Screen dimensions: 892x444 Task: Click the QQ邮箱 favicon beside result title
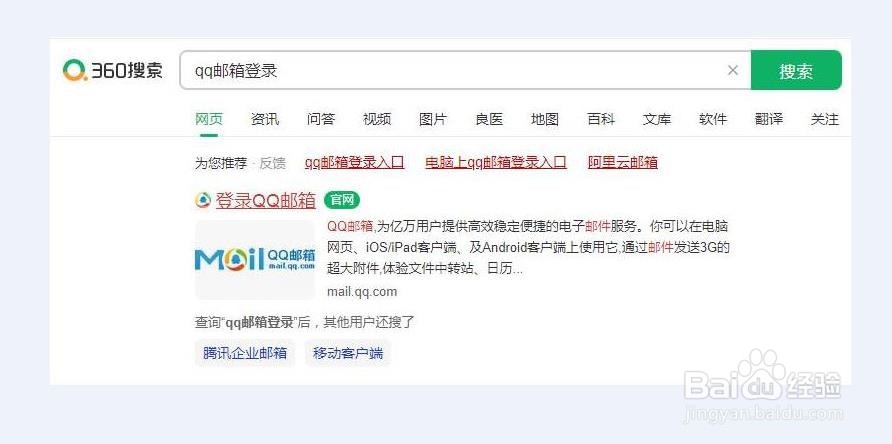click(203, 200)
